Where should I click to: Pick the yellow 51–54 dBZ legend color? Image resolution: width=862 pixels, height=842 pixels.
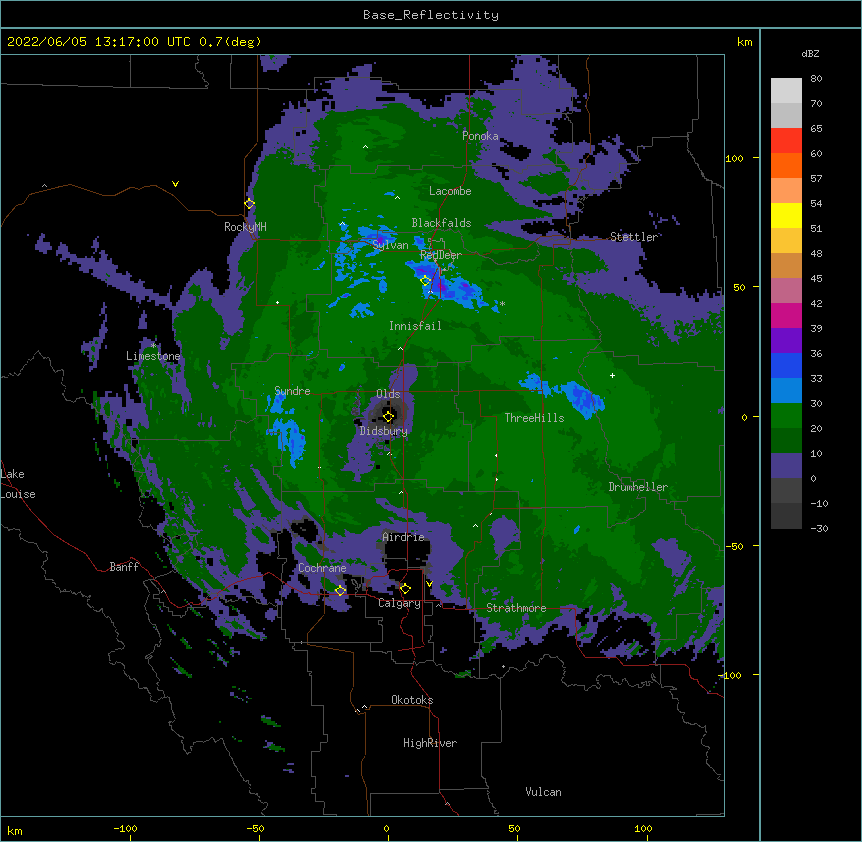[786, 215]
